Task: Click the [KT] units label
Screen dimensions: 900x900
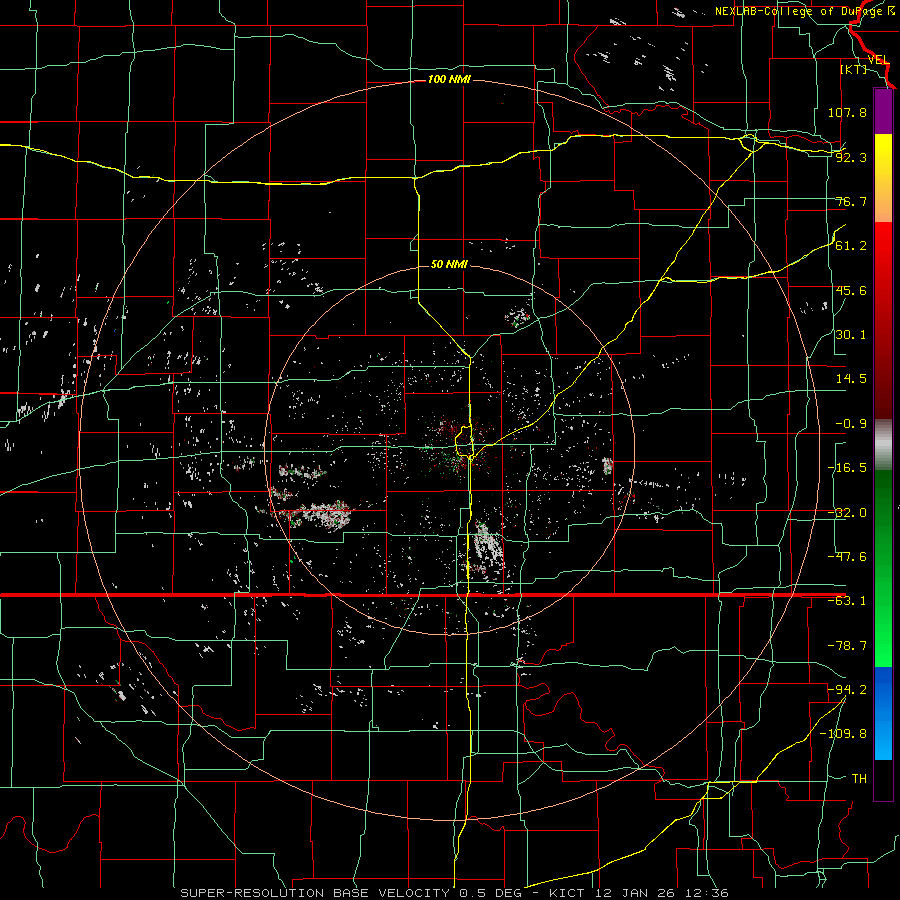Action: coord(854,69)
